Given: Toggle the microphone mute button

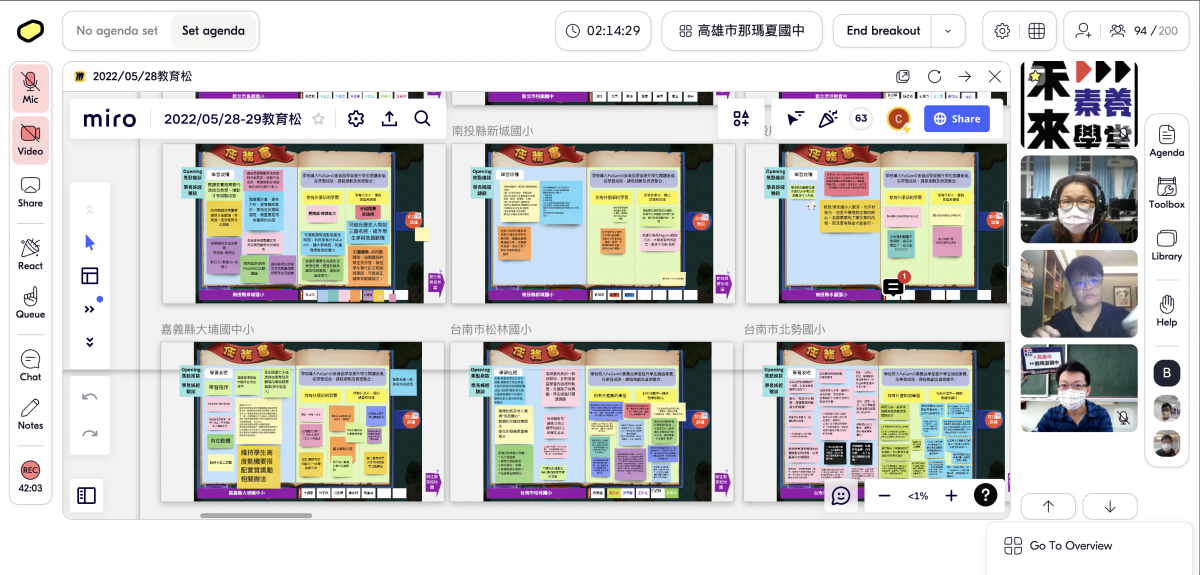Looking at the screenshot, I should click(31, 88).
